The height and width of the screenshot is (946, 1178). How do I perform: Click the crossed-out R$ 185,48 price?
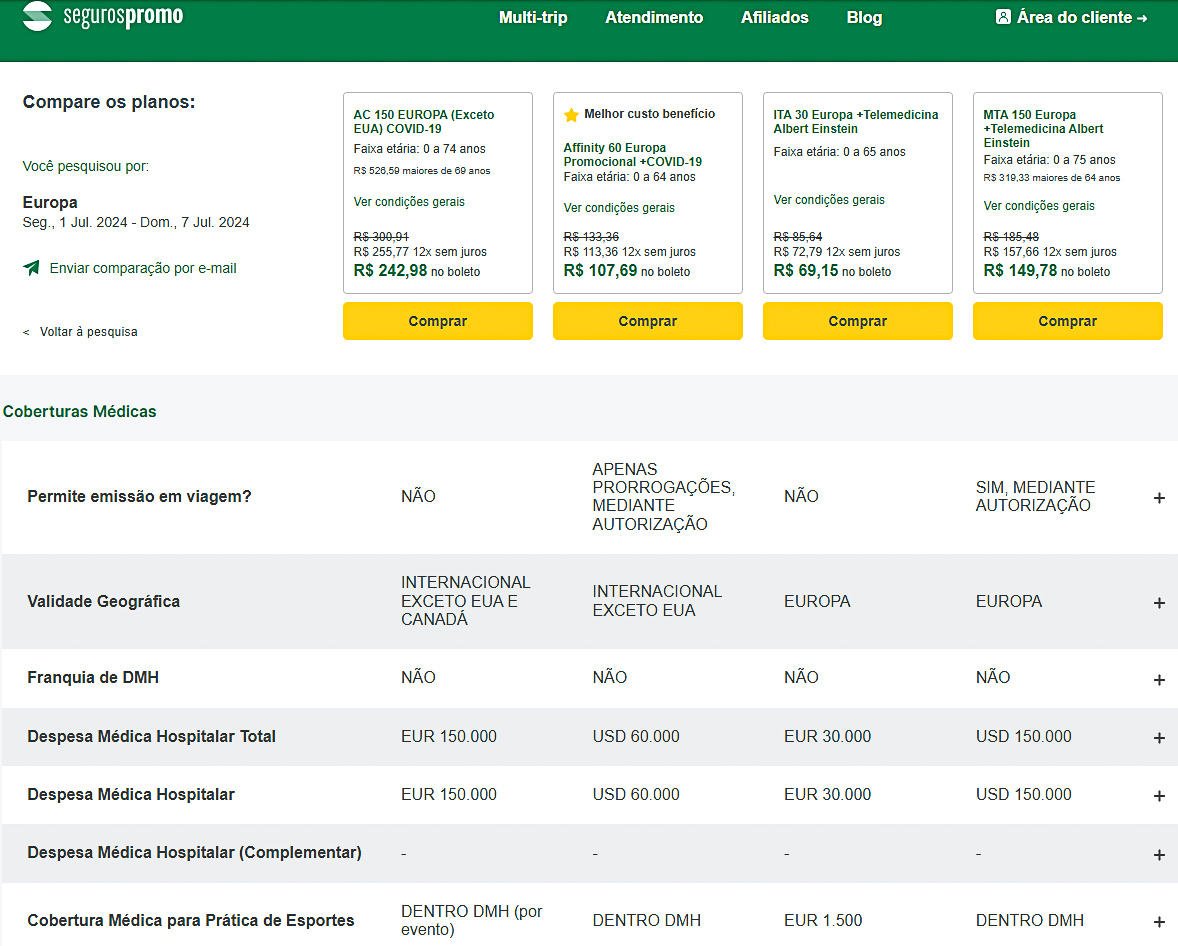pos(1011,237)
